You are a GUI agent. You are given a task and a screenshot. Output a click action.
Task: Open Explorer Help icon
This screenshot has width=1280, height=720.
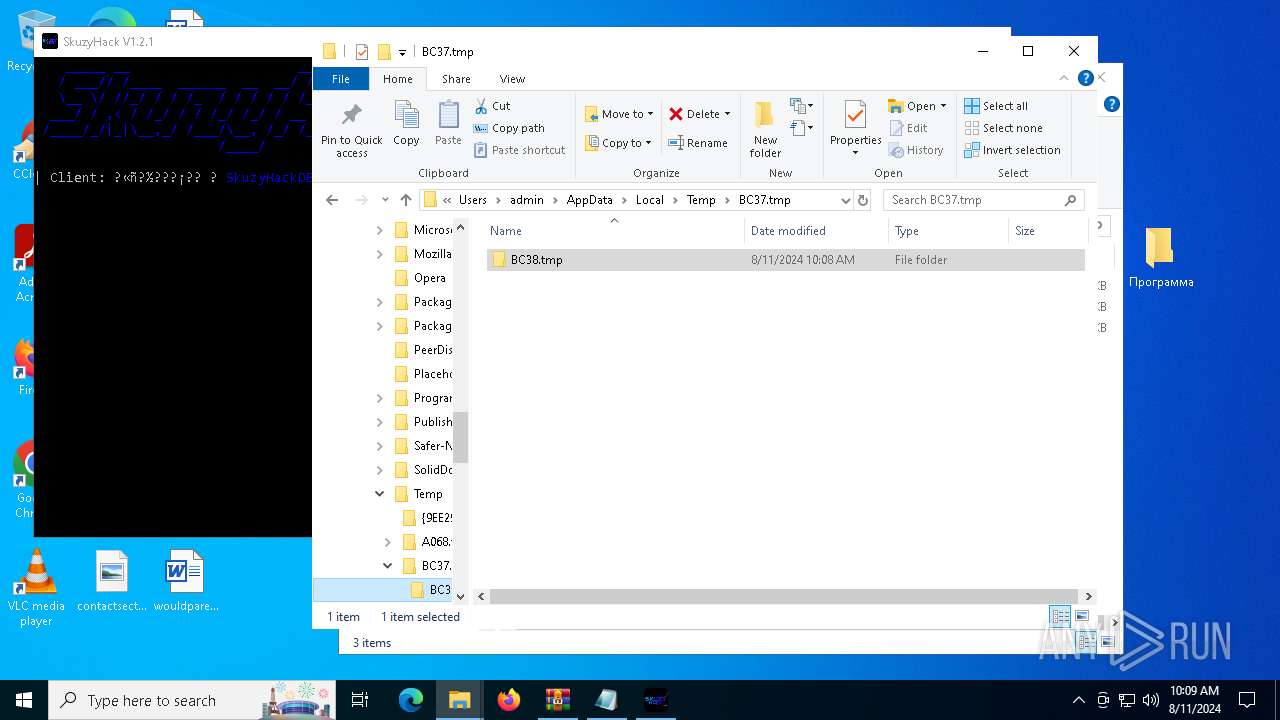(1086, 78)
